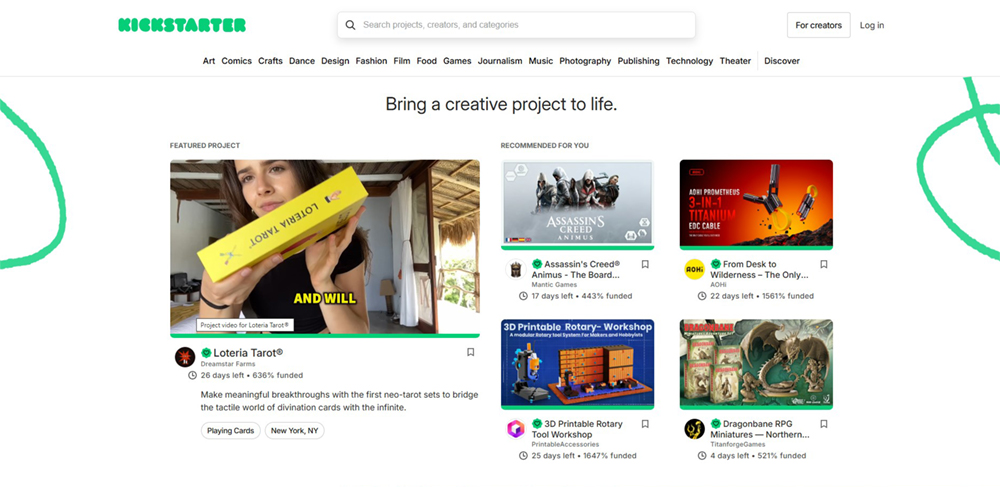Open the Food category

point(427,61)
